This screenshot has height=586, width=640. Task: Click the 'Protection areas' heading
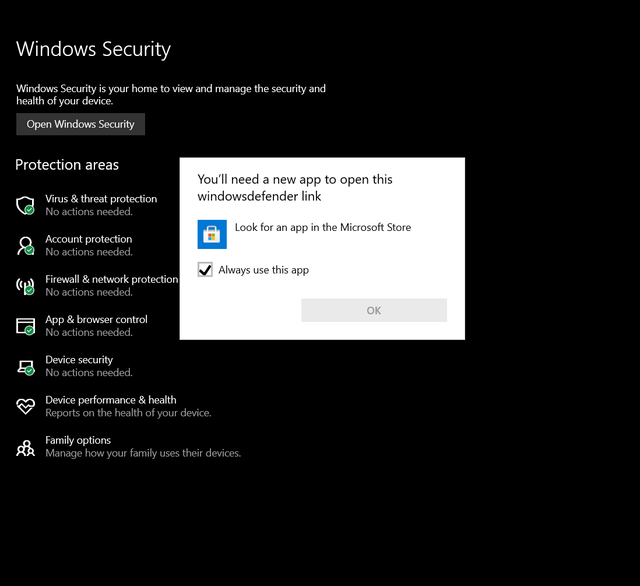(67, 164)
